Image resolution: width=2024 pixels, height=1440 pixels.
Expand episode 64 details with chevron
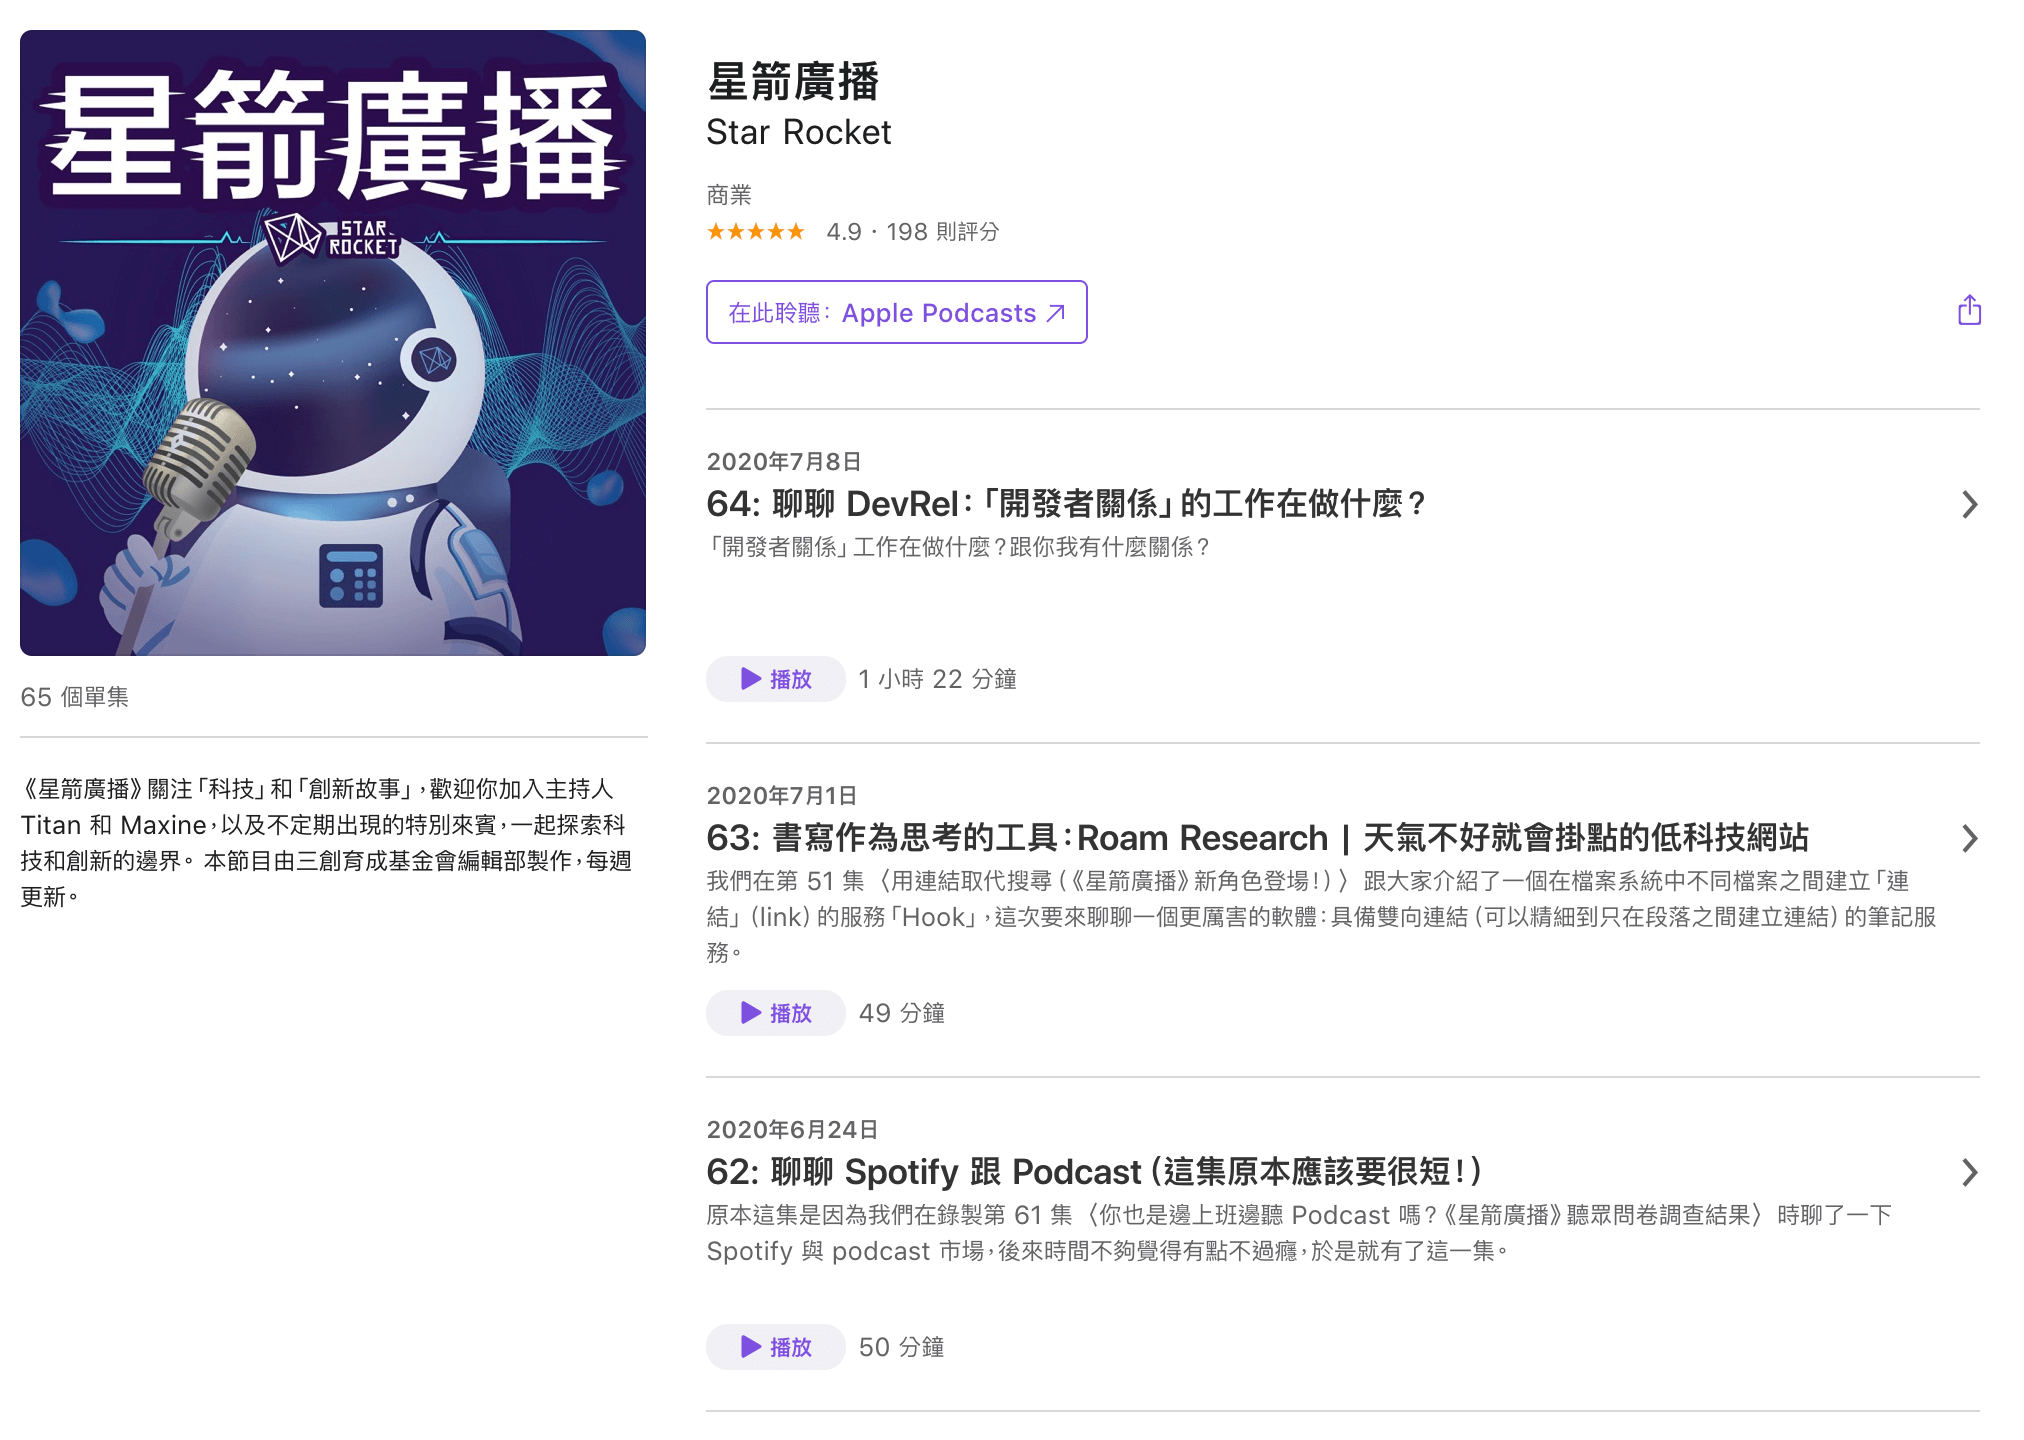(1969, 504)
